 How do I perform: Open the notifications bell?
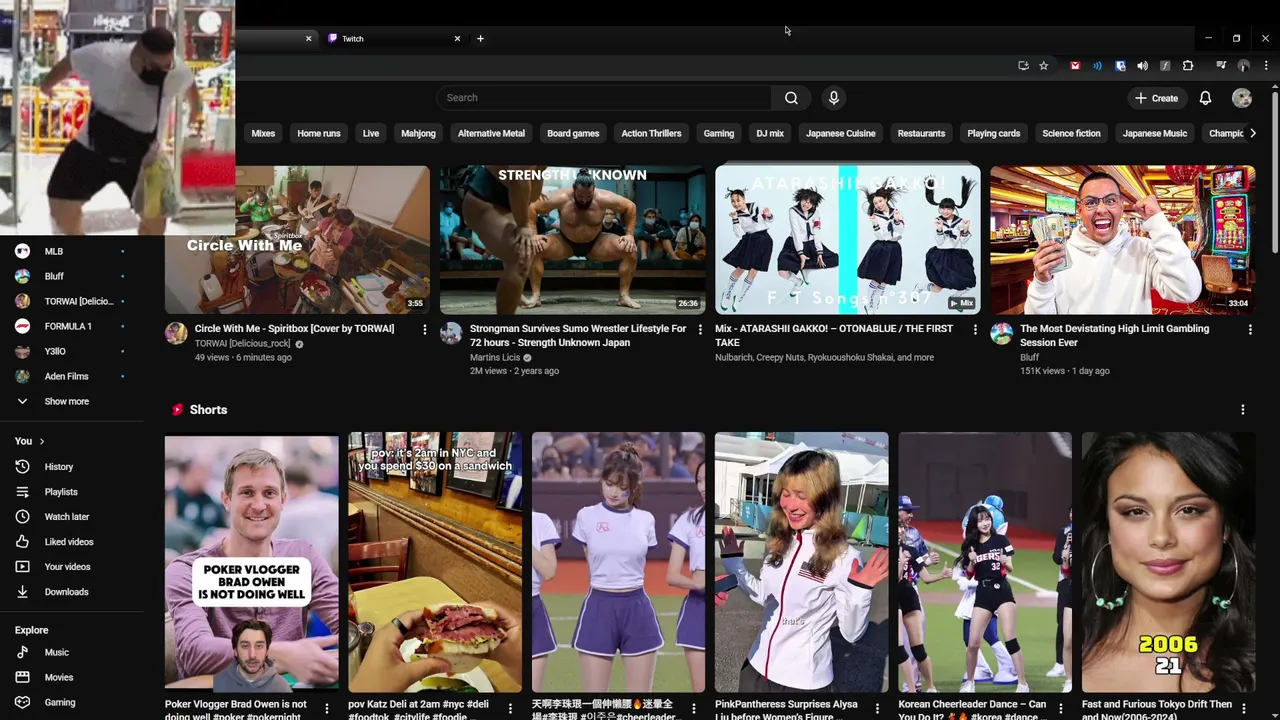pyautogui.click(x=1205, y=98)
